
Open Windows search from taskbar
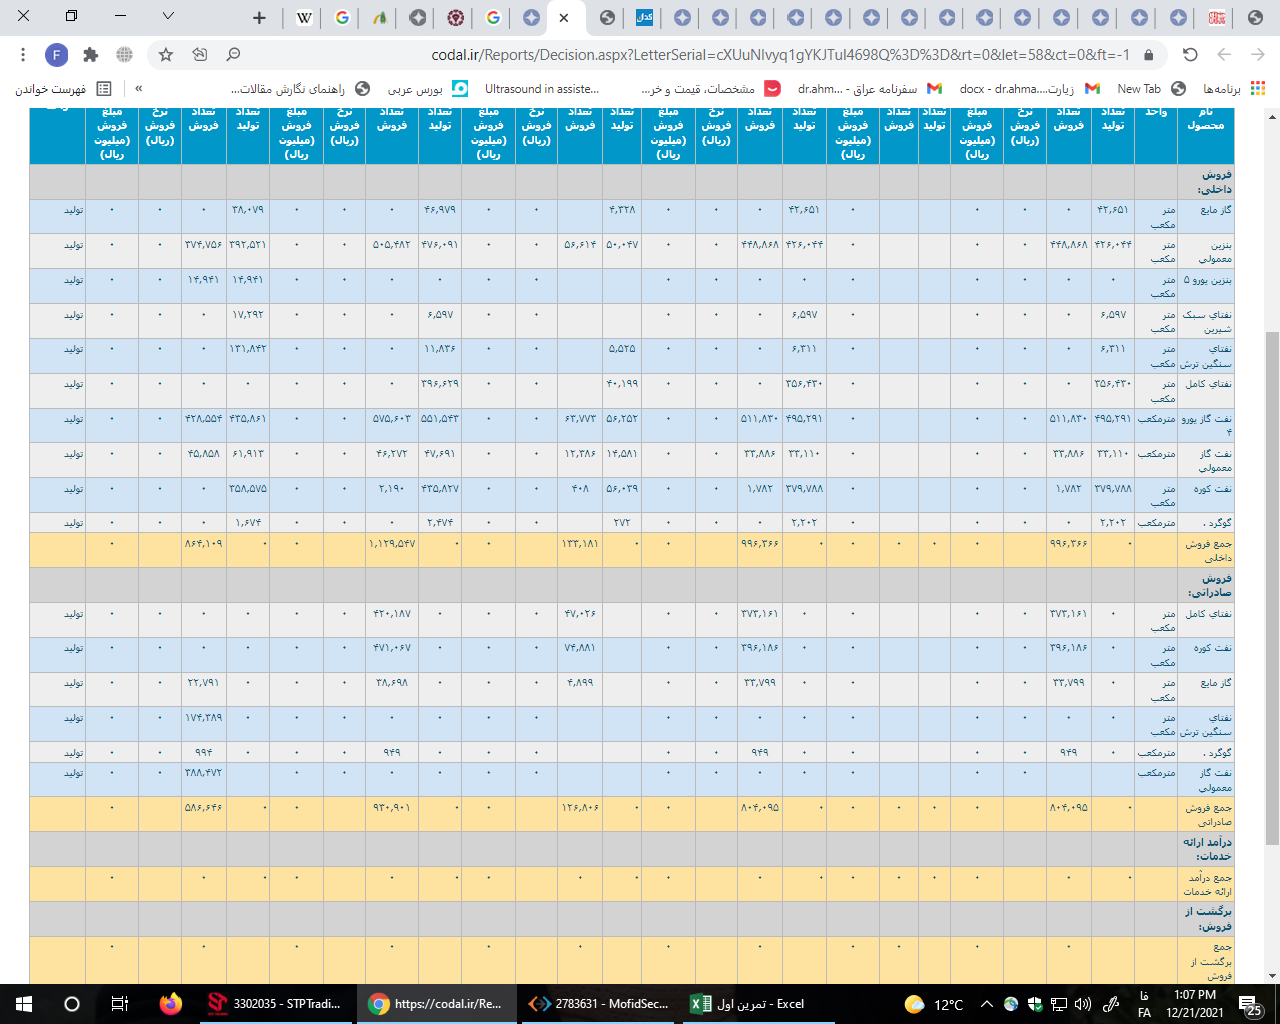pos(72,1004)
